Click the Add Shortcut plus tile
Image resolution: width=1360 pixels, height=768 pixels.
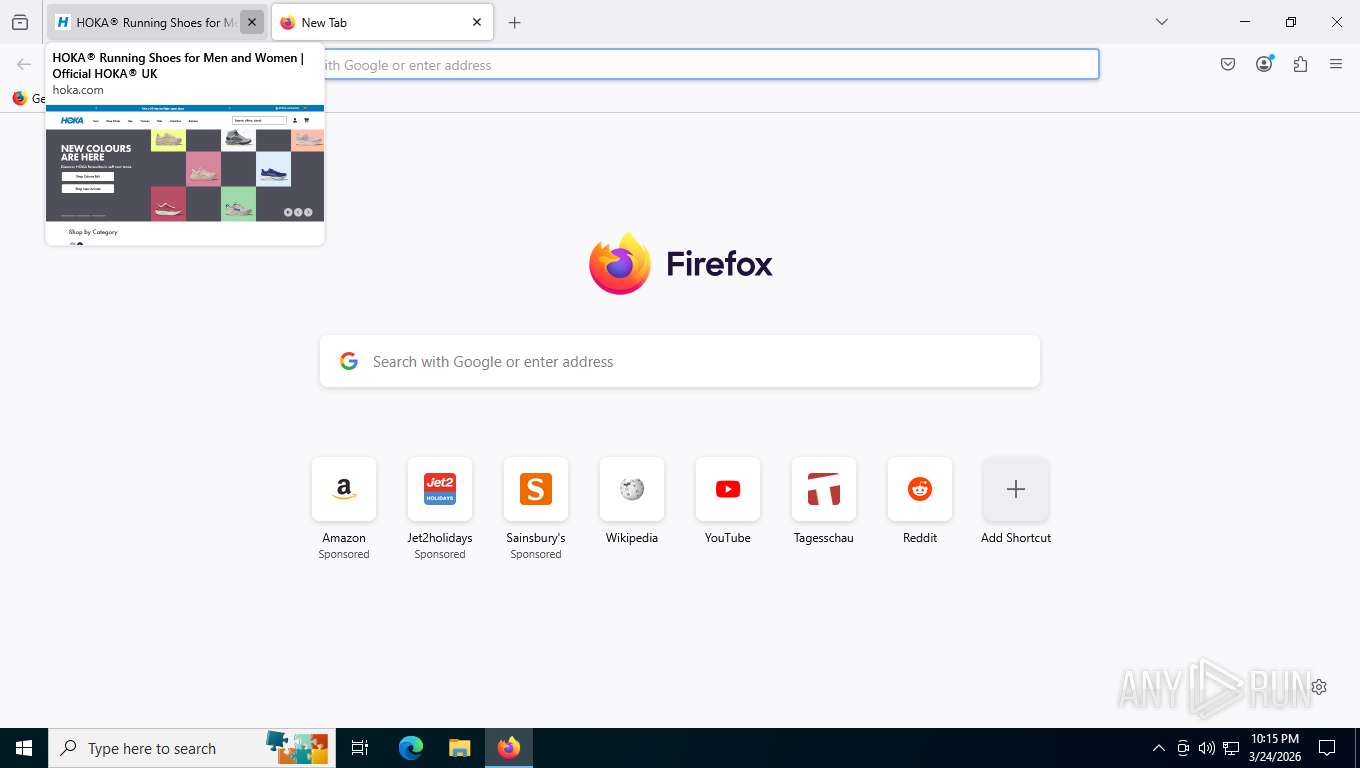(x=1016, y=489)
